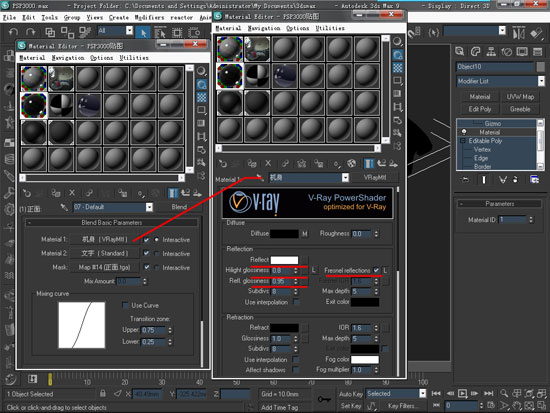Go to the start frame
The image size is (550, 413).
click(436, 393)
